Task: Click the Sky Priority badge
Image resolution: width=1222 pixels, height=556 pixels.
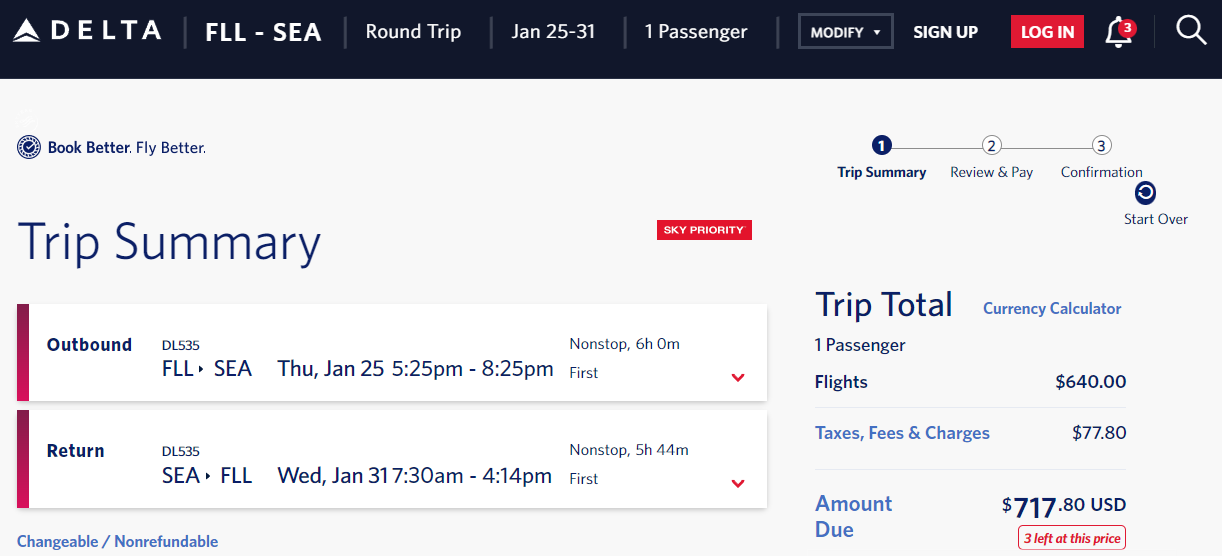Action: (x=704, y=230)
